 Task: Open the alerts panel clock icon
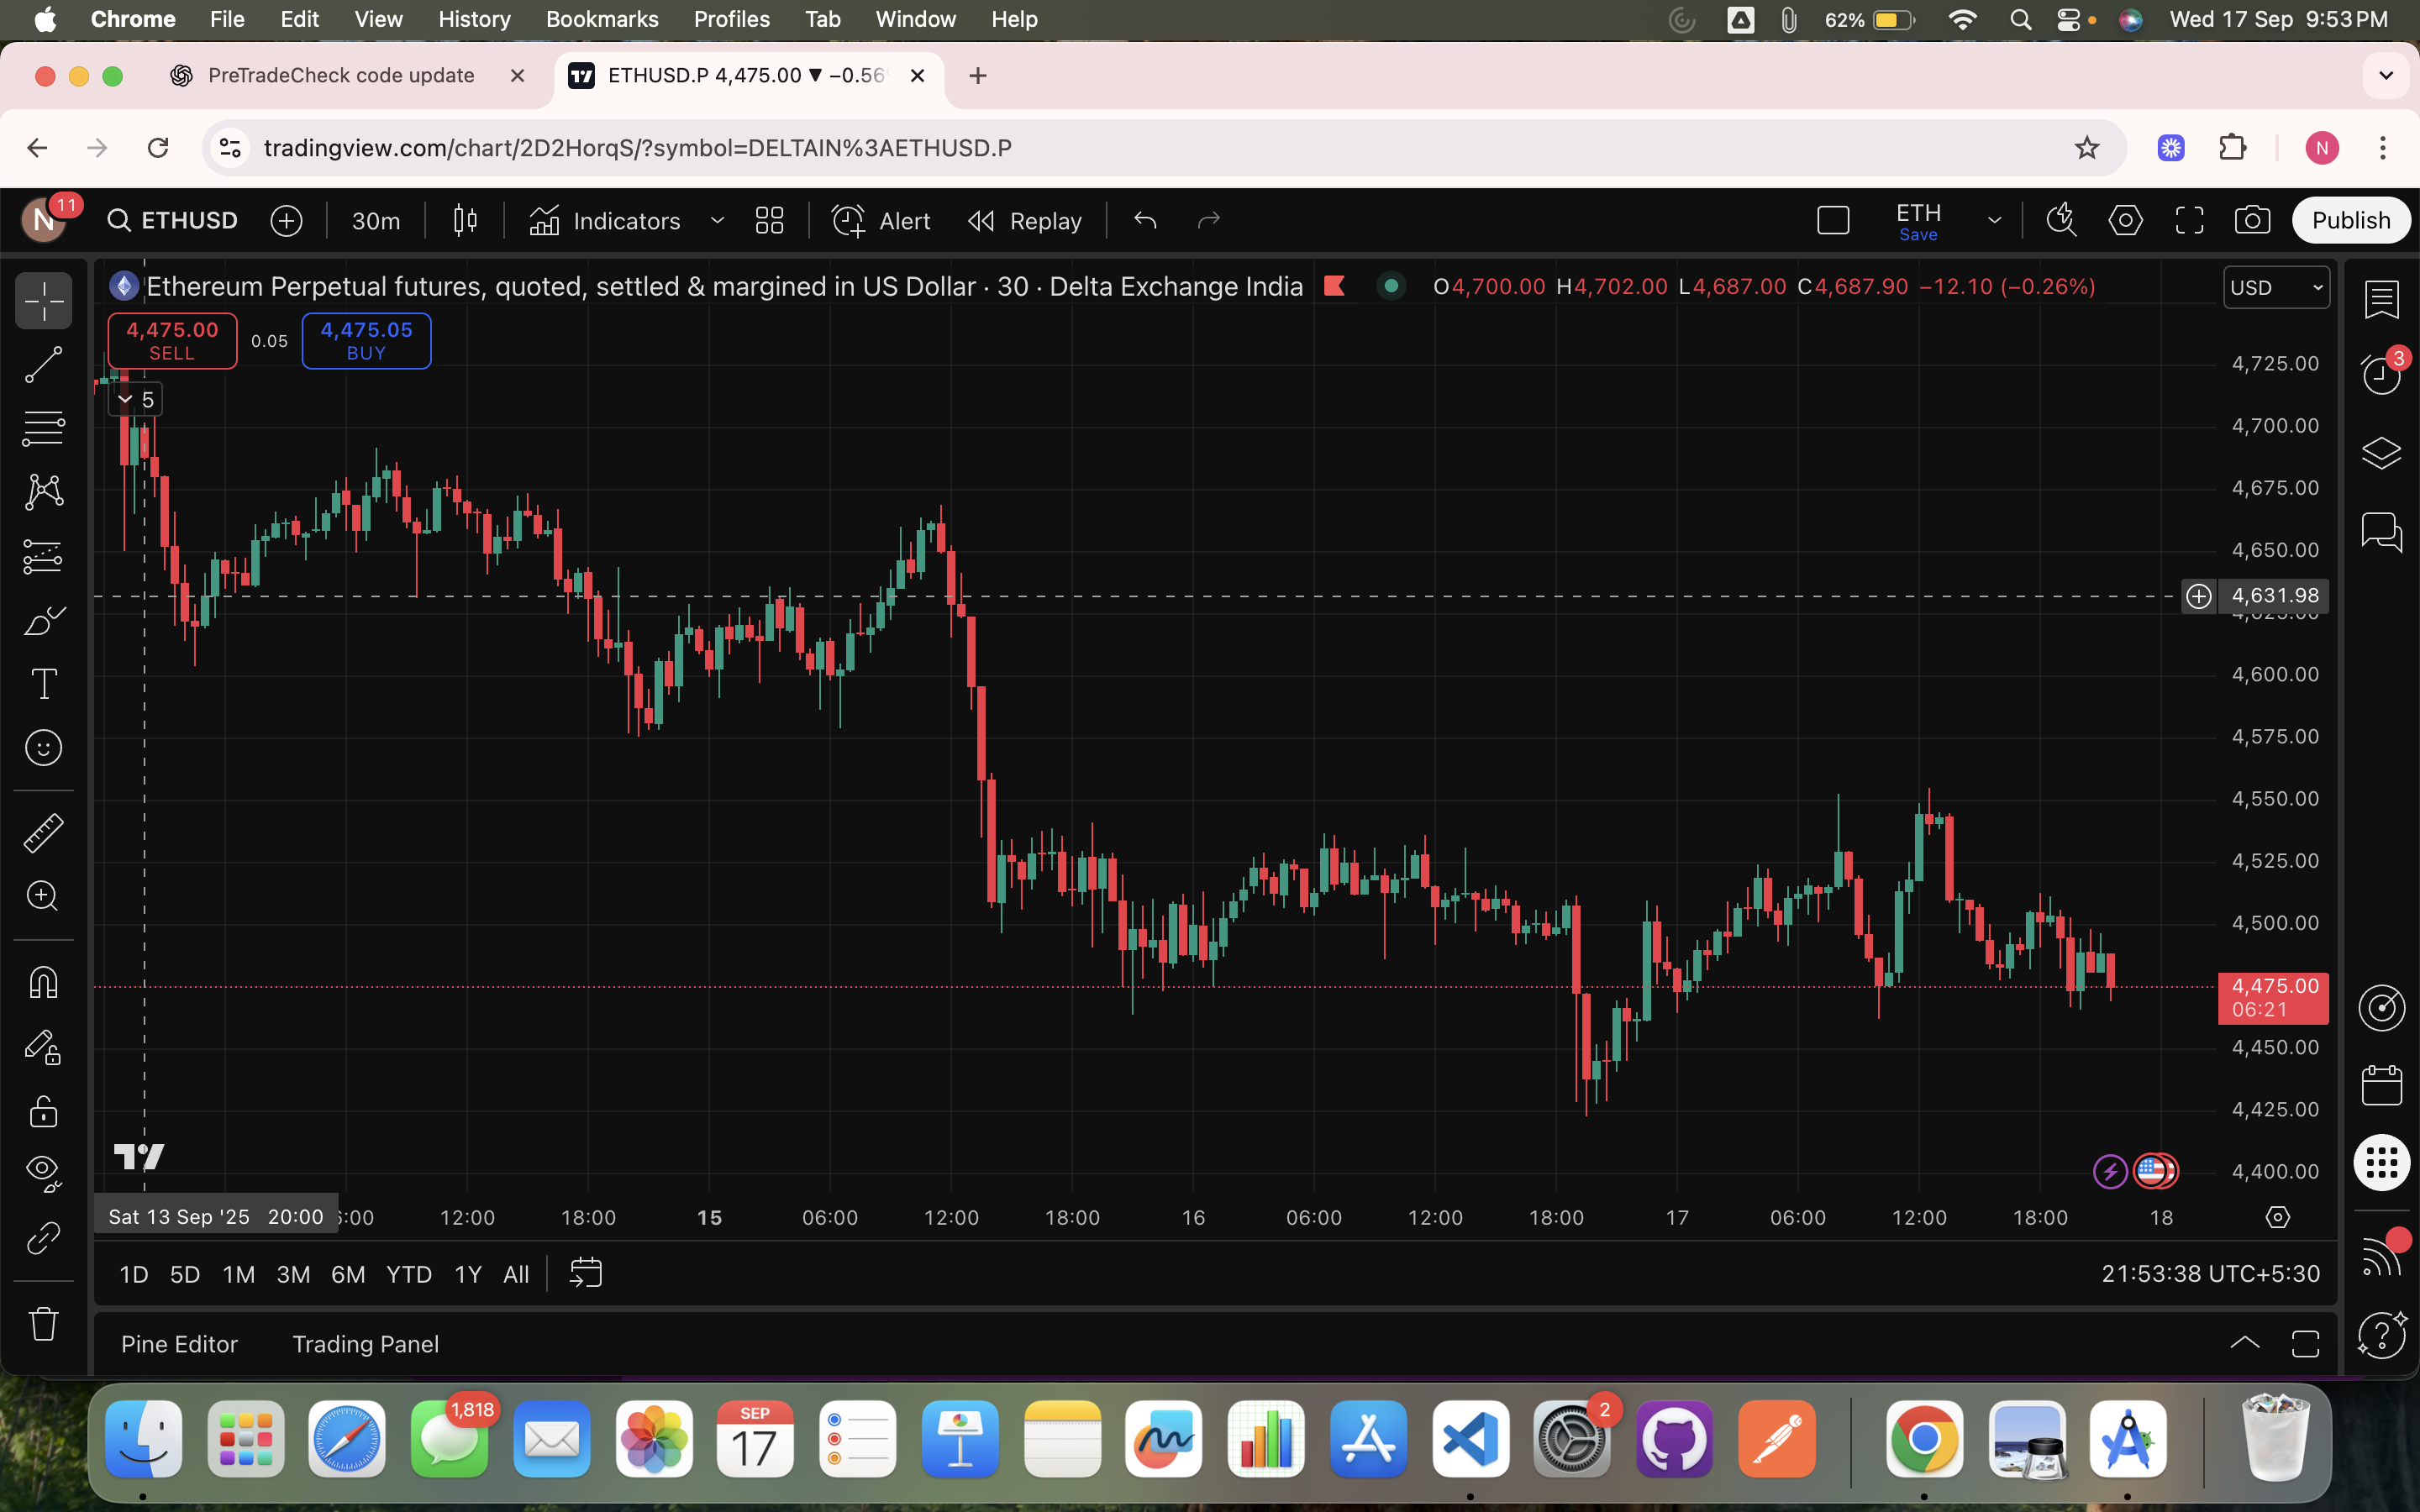pos(2381,375)
